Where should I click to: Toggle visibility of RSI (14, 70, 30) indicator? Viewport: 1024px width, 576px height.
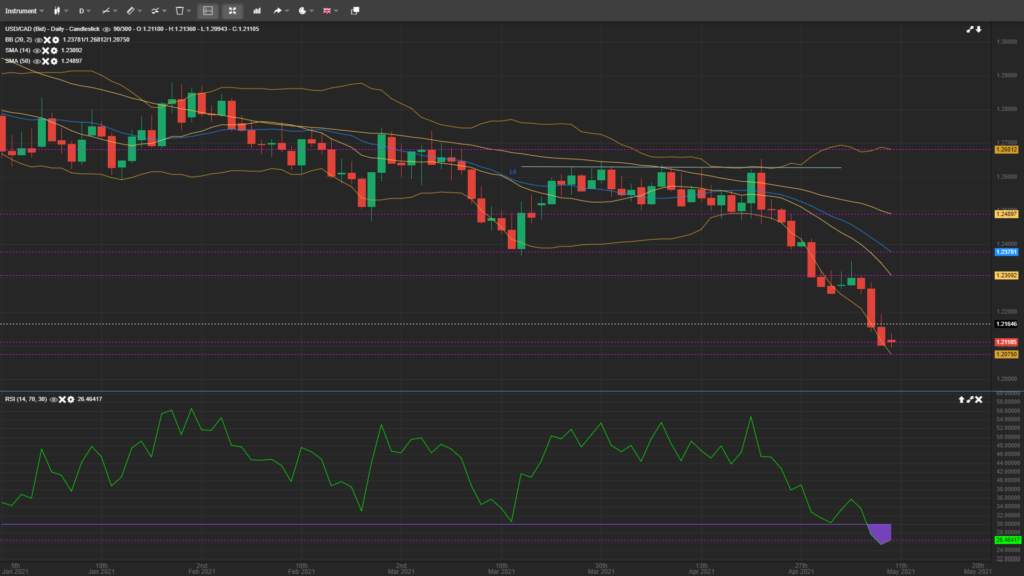tap(54, 399)
